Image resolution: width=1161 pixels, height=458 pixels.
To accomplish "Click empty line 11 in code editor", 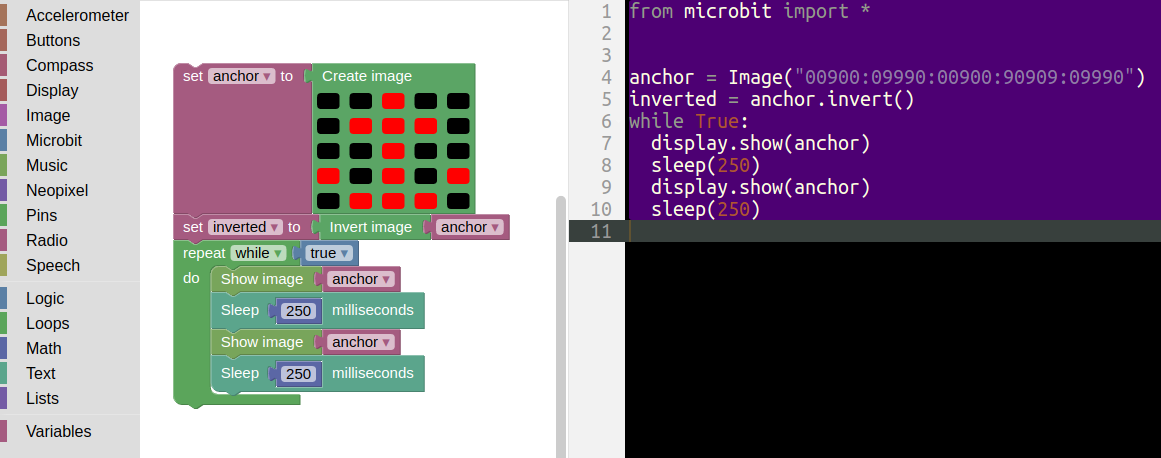I will coord(890,231).
